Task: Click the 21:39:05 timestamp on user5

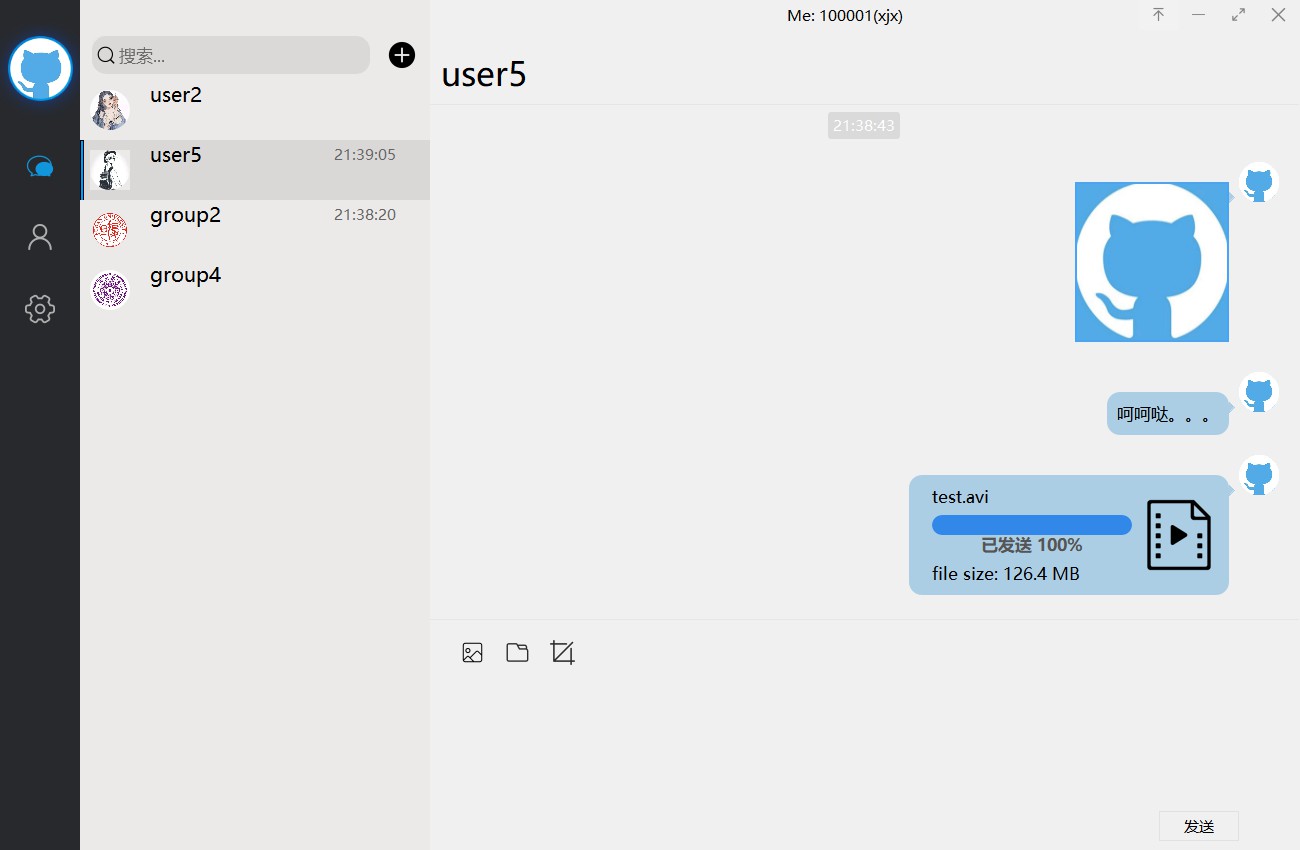Action: 365,155
